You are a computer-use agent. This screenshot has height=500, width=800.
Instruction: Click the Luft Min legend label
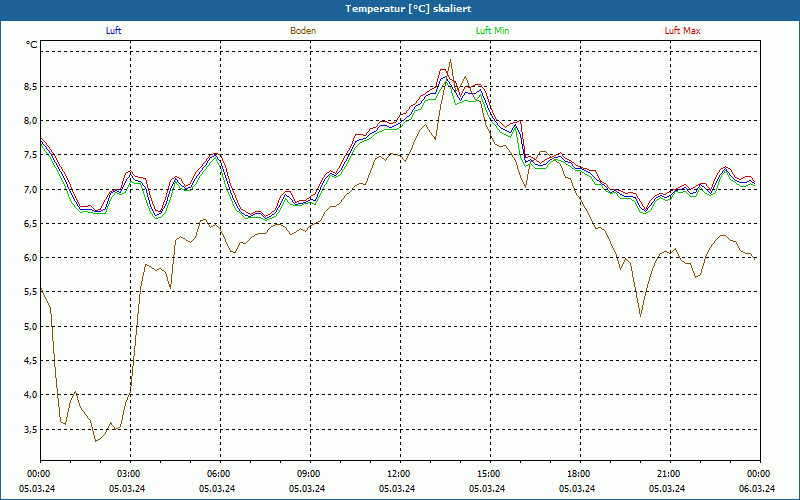(x=492, y=31)
